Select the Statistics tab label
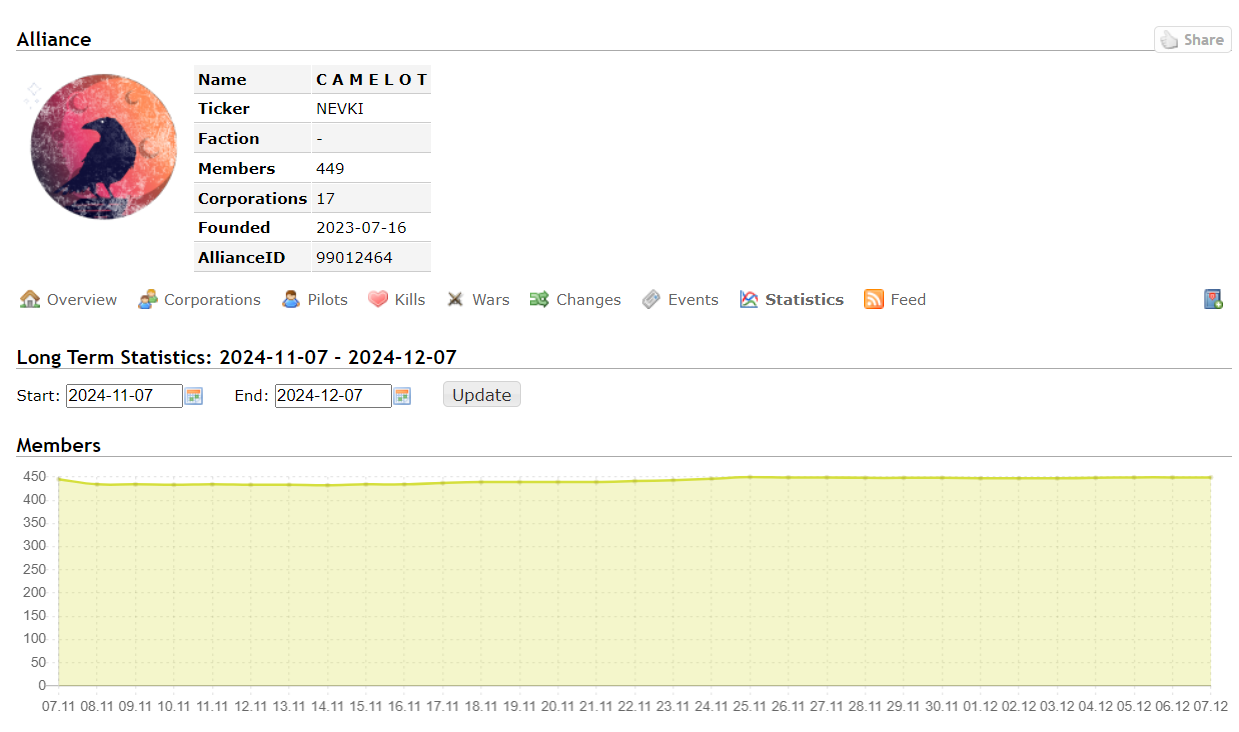Image resolution: width=1239 pixels, height=732 pixels. (x=805, y=299)
